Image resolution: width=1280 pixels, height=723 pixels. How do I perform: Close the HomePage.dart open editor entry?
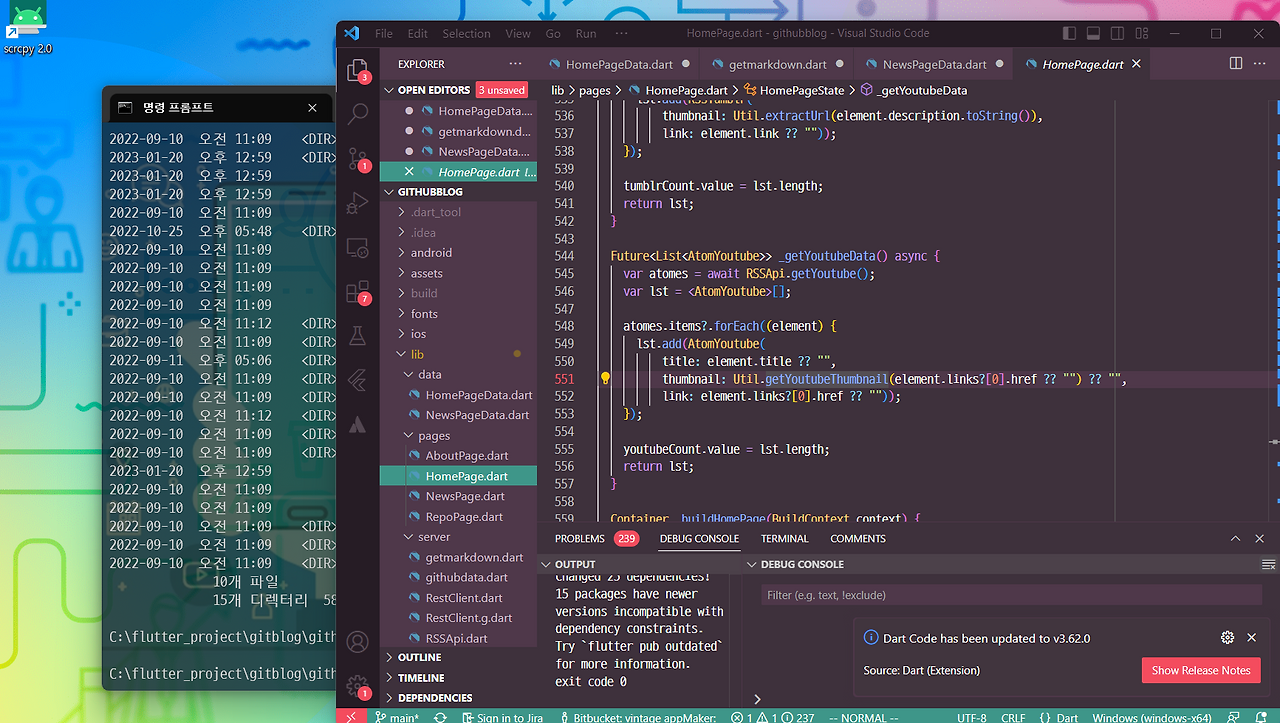click(409, 172)
